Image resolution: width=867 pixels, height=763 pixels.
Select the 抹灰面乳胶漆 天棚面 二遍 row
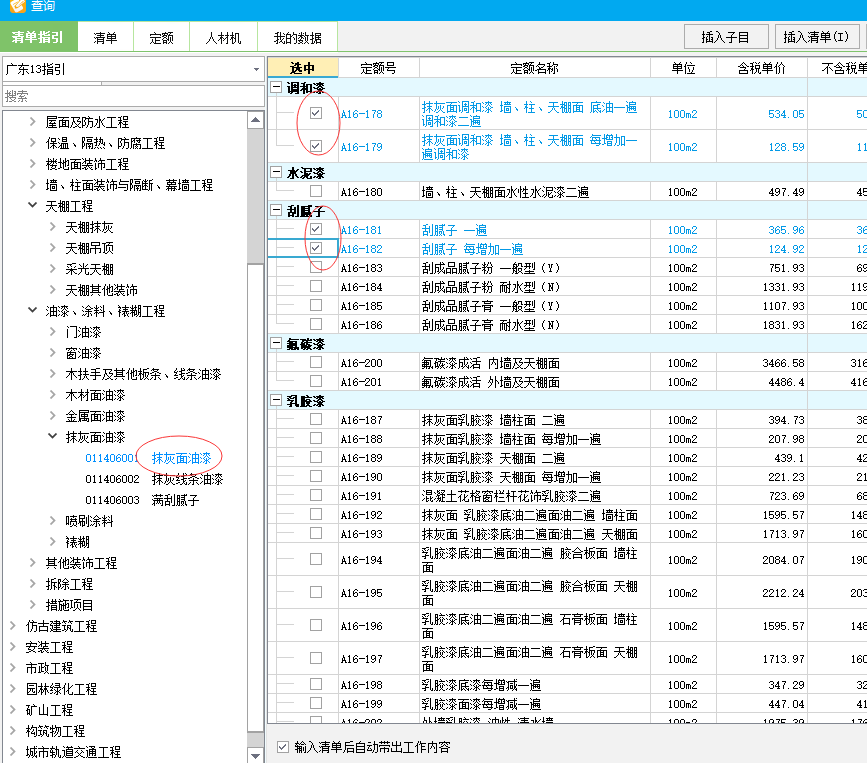567,458
